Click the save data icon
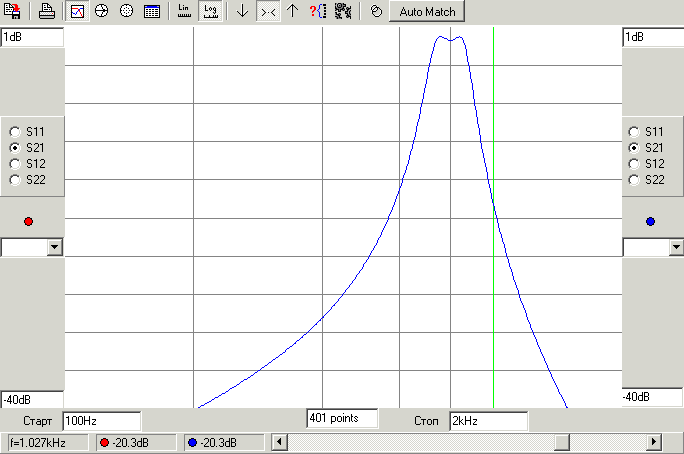Viewport: 684px width, 454px height. click(x=12, y=11)
